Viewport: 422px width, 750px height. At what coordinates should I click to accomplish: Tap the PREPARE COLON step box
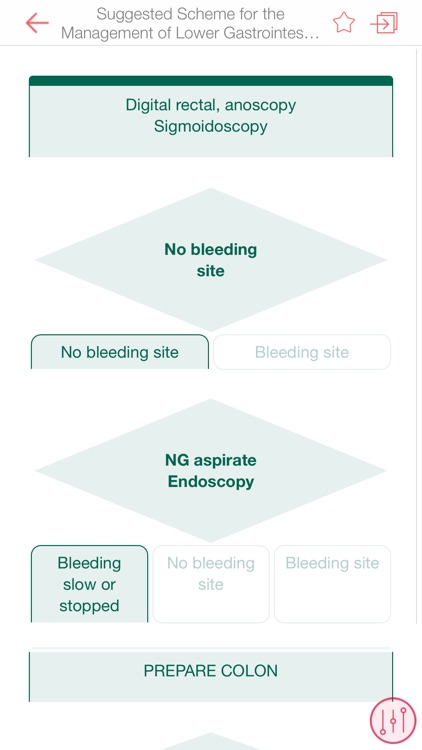tap(211, 676)
